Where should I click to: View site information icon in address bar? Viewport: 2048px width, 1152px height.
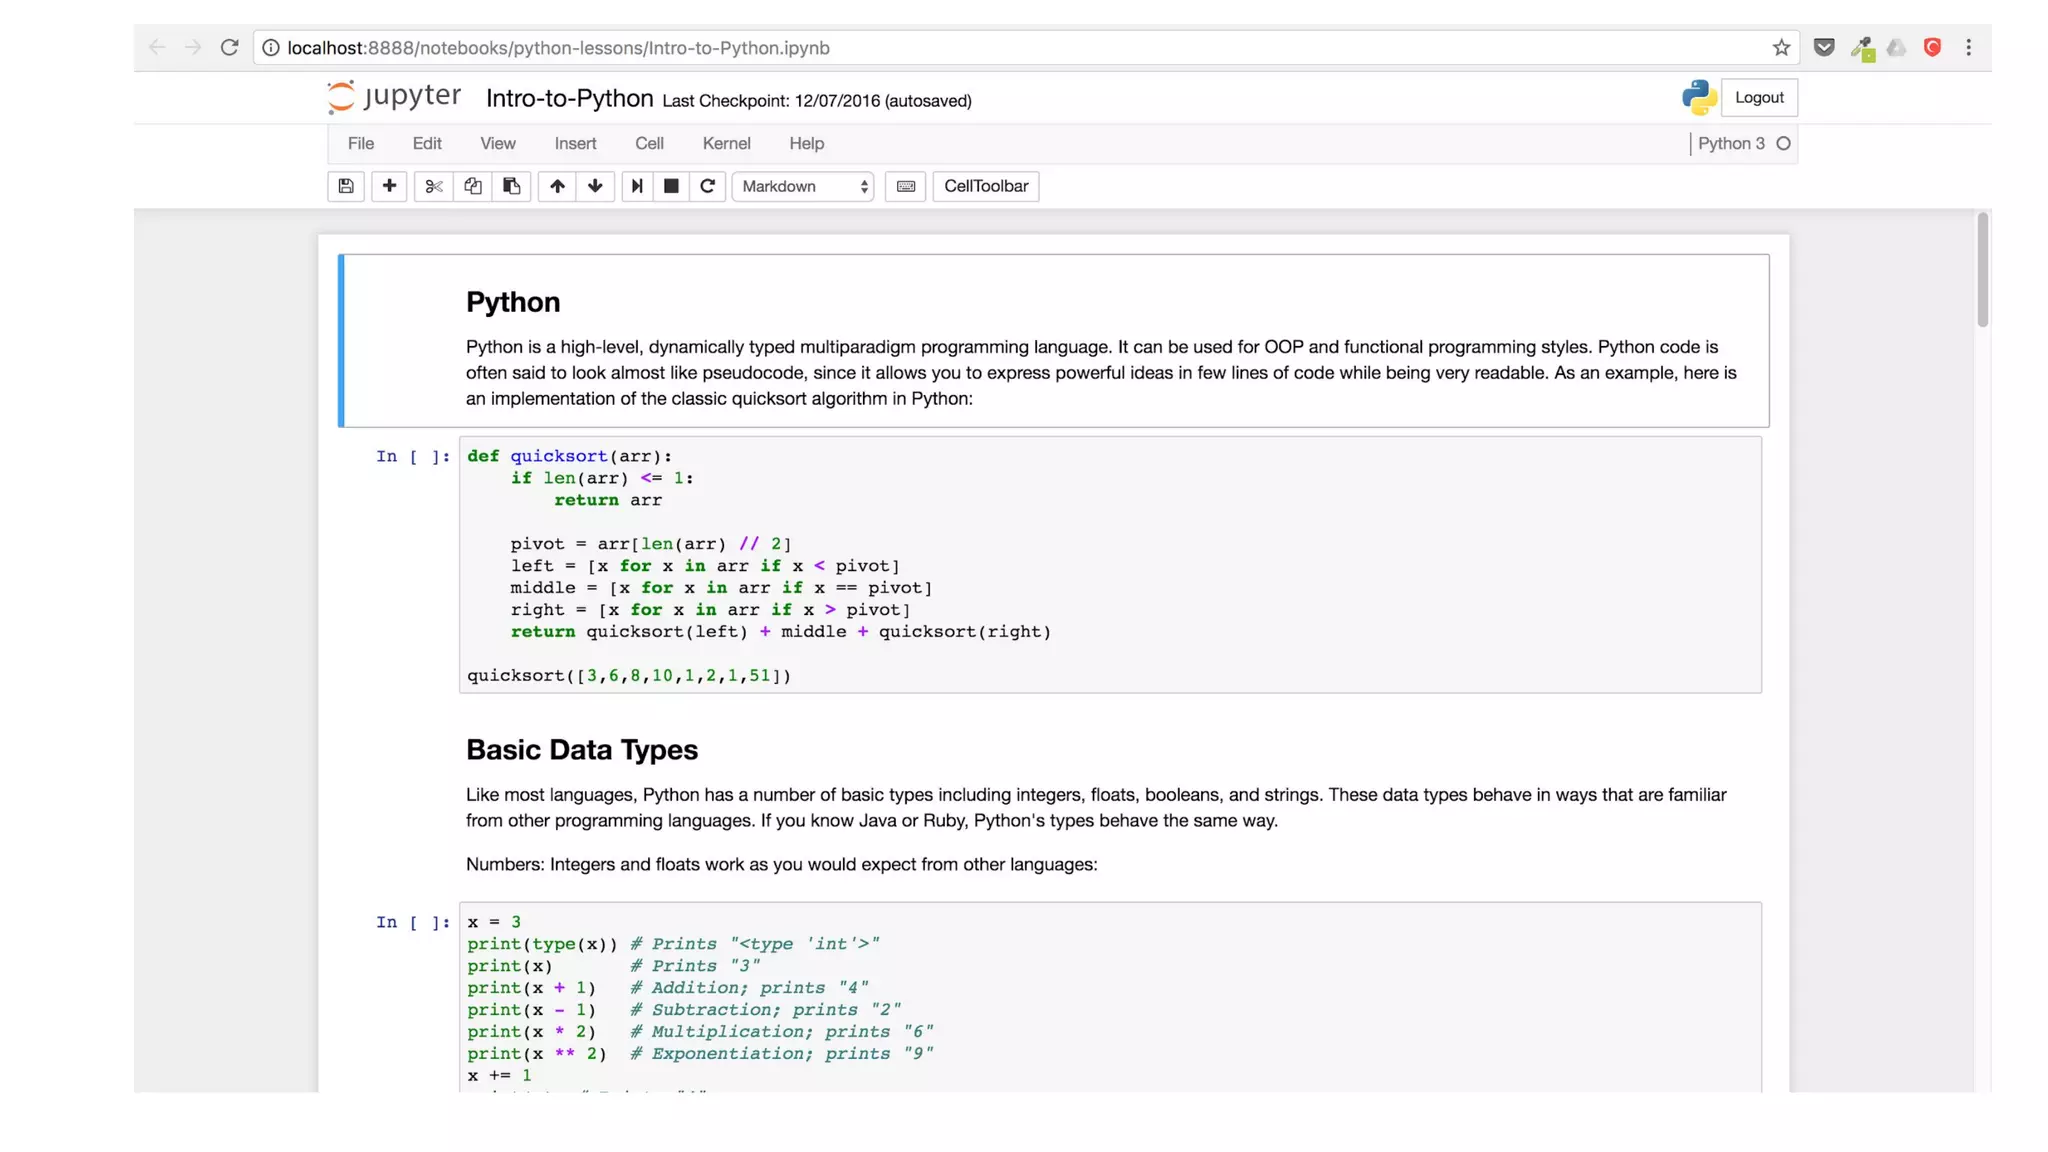coord(271,47)
